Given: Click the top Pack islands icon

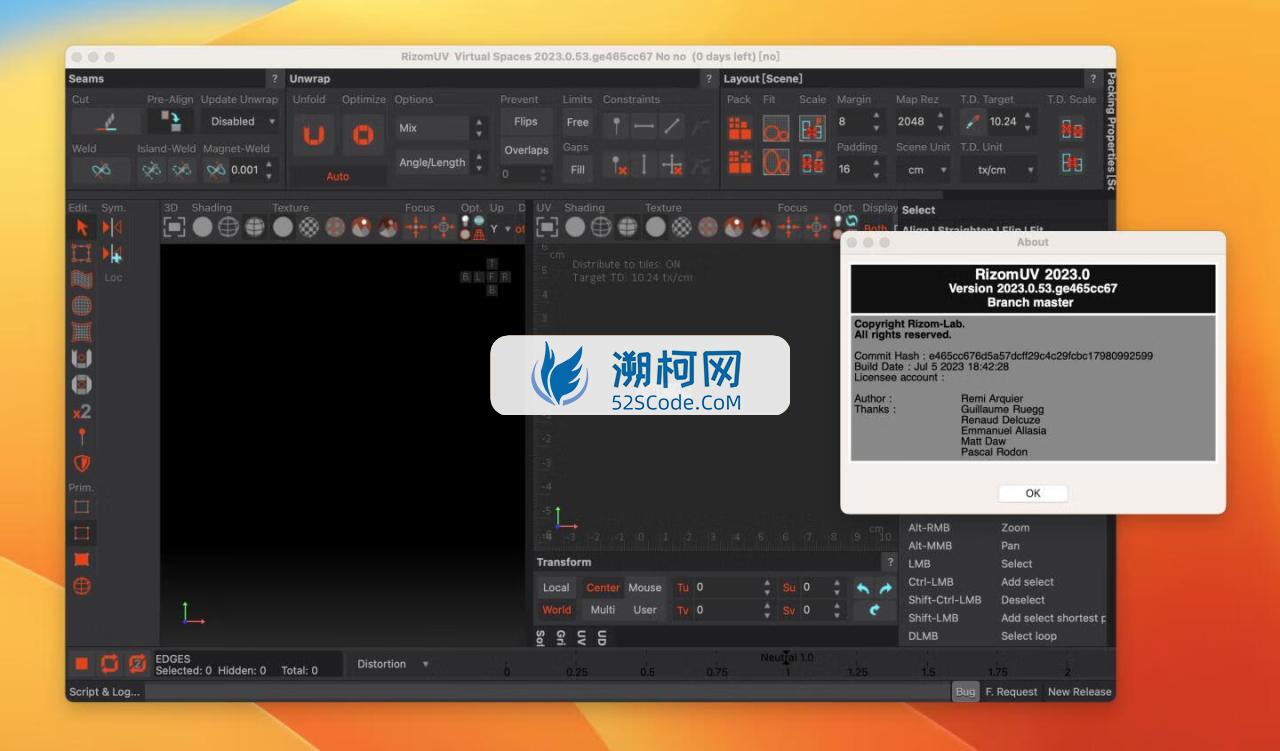Looking at the screenshot, I should [739, 128].
